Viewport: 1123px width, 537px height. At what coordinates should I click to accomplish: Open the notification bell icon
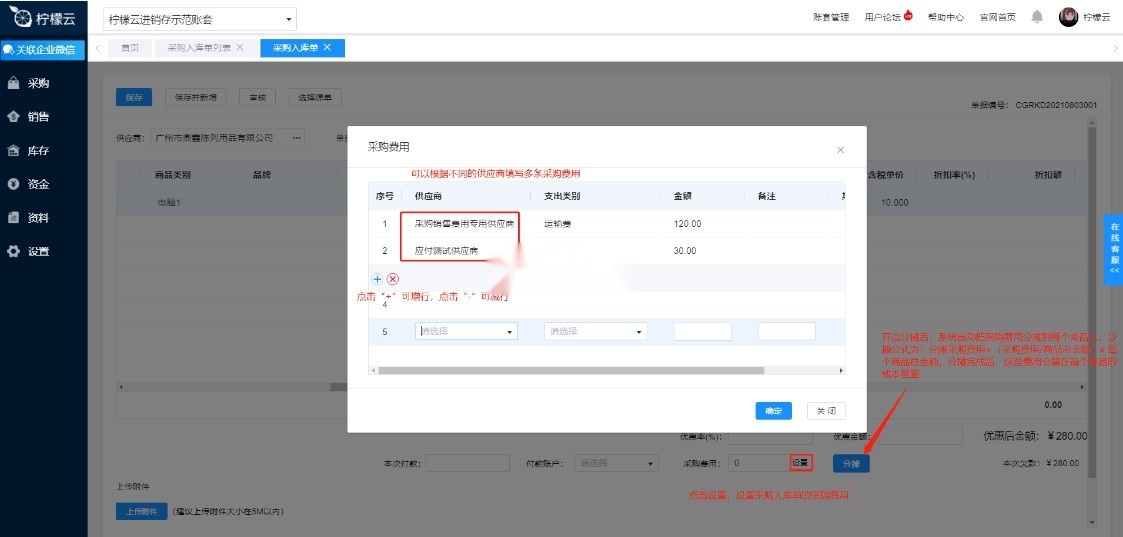pyautogui.click(x=1037, y=17)
